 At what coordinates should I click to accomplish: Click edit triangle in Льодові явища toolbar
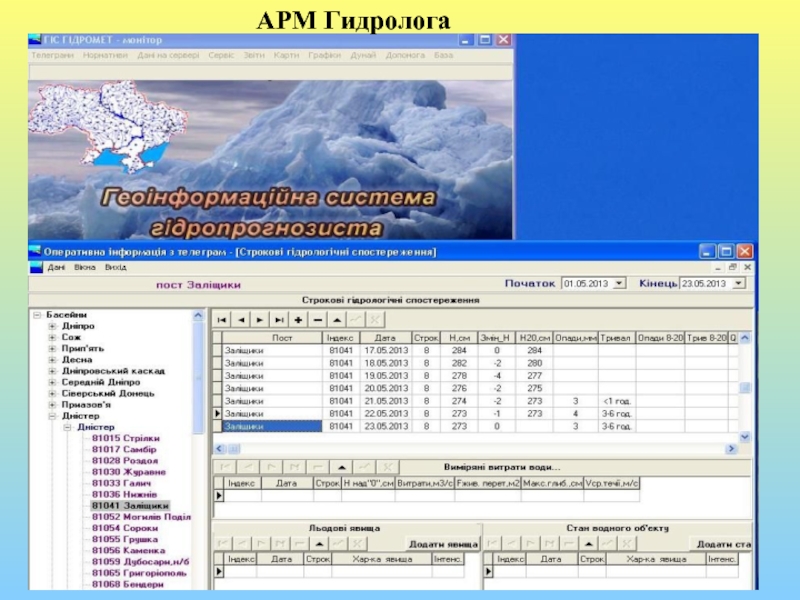(320, 543)
